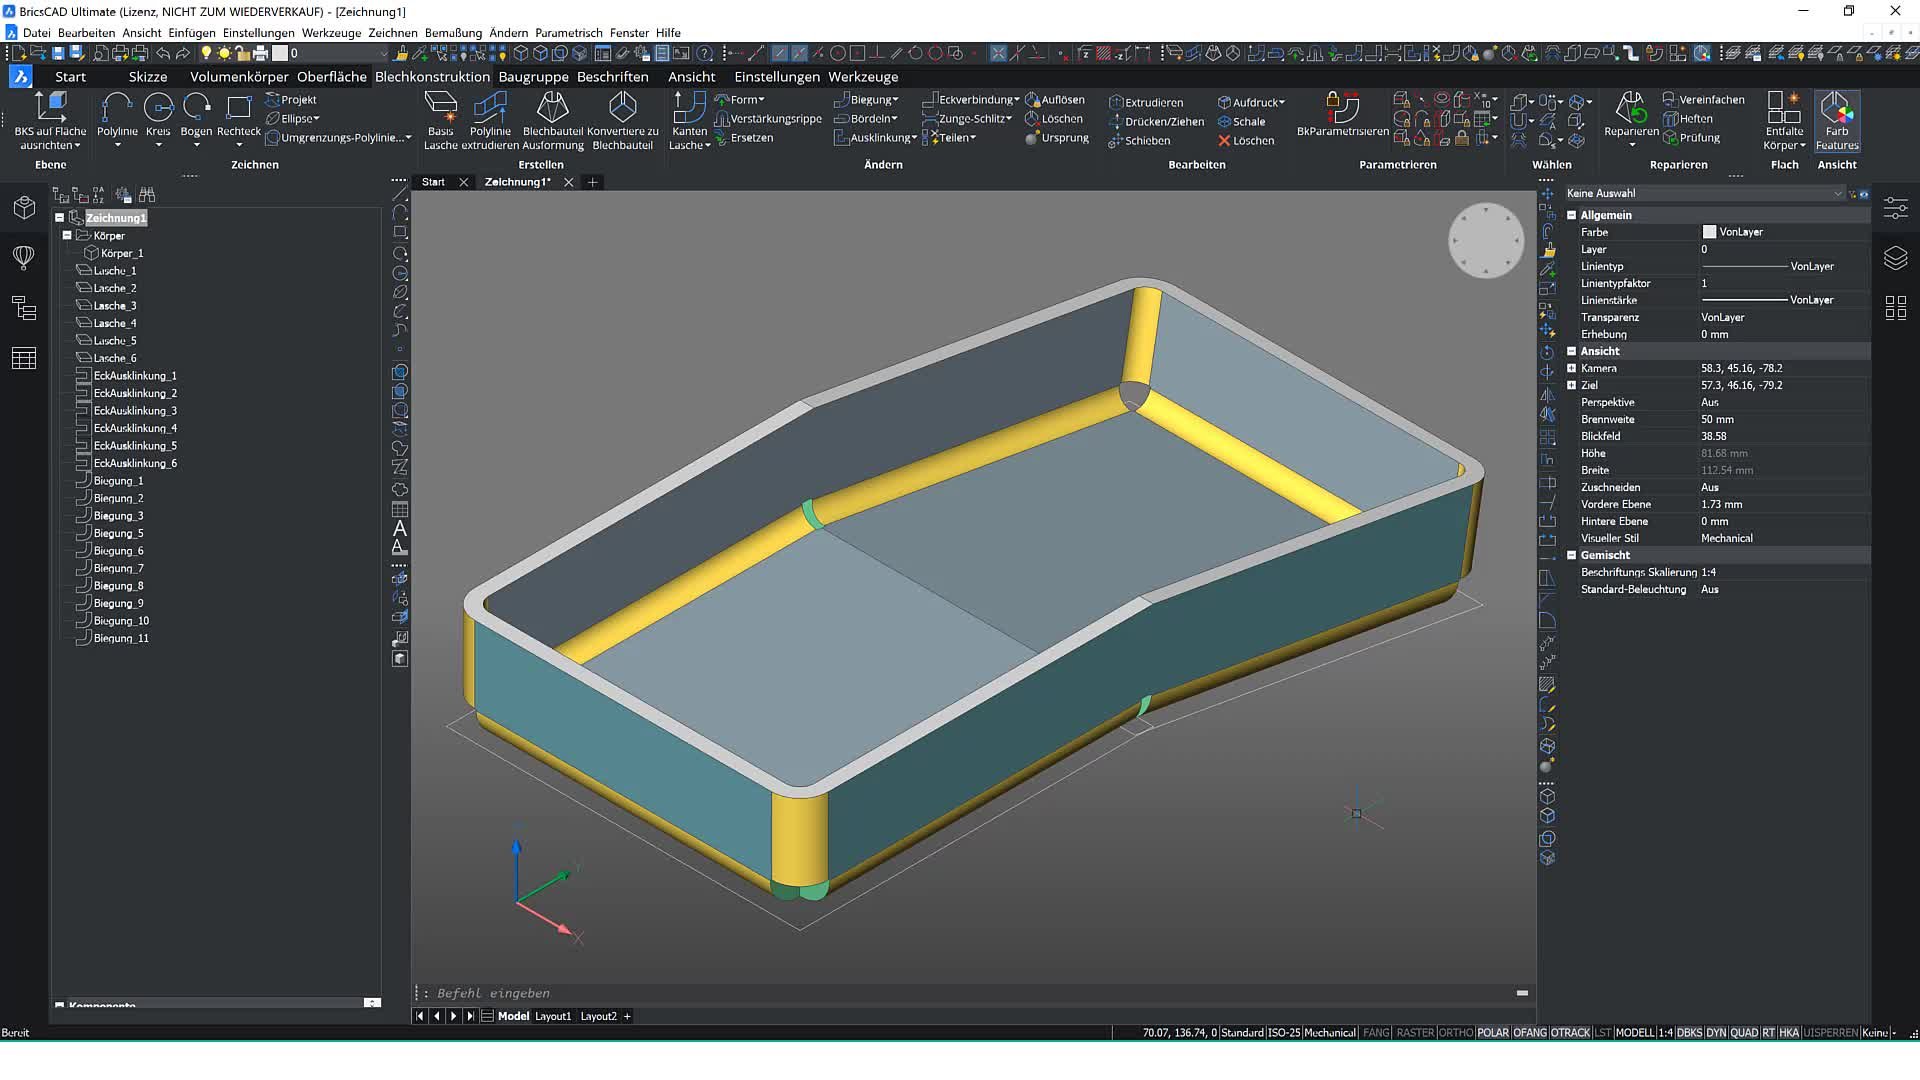The width and height of the screenshot is (1920, 1080).
Task: Click the BkParametrisieren icon
Action: click(x=1342, y=115)
